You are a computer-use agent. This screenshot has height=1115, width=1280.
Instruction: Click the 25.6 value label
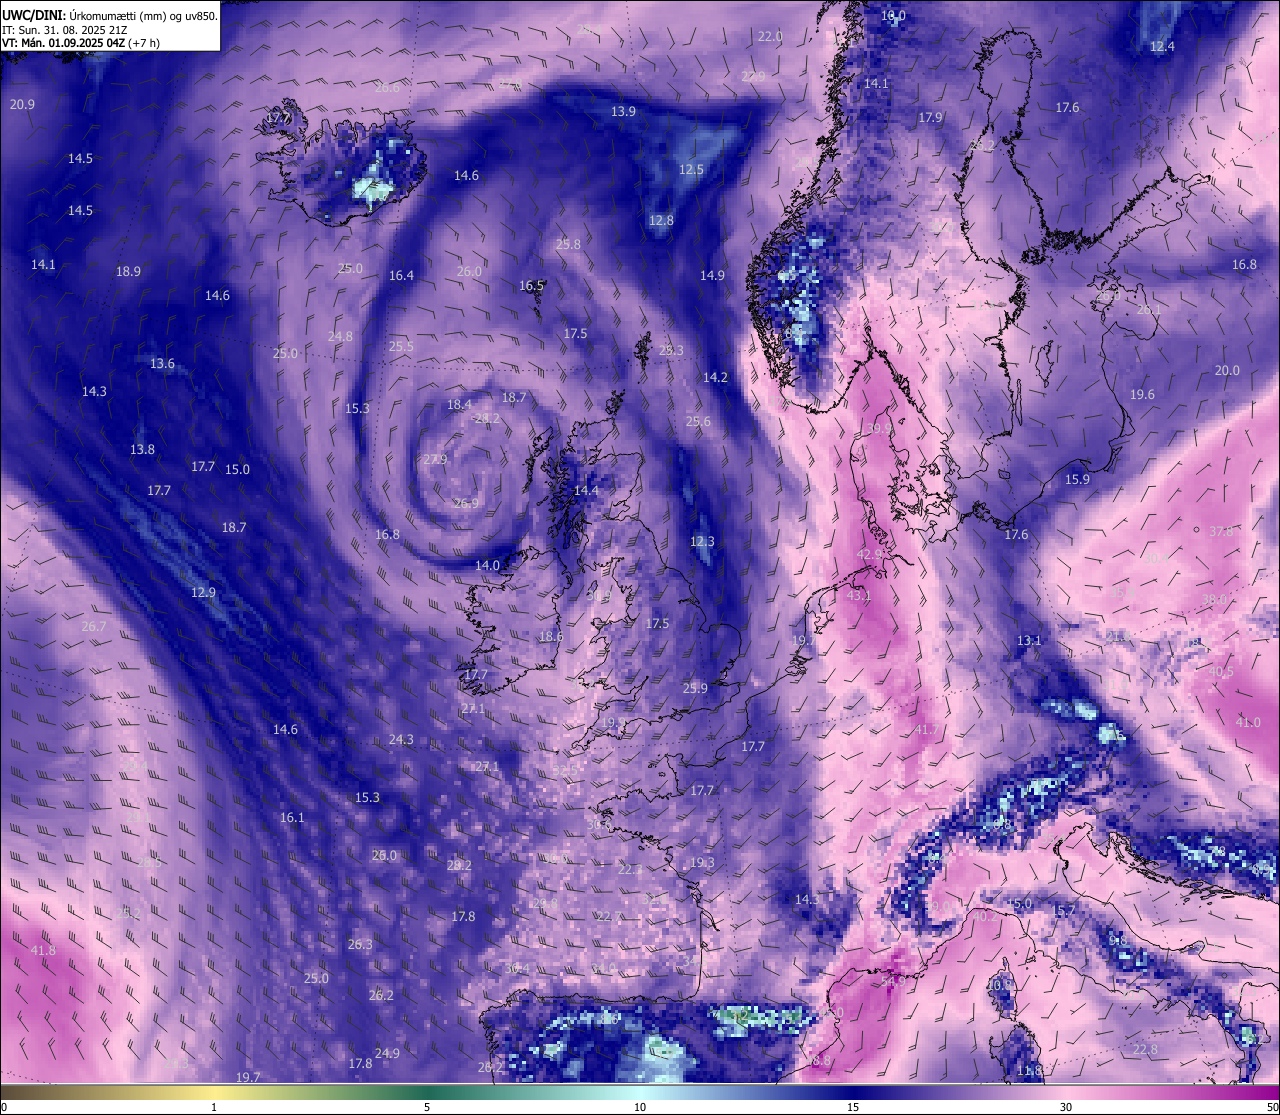(698, 421)
